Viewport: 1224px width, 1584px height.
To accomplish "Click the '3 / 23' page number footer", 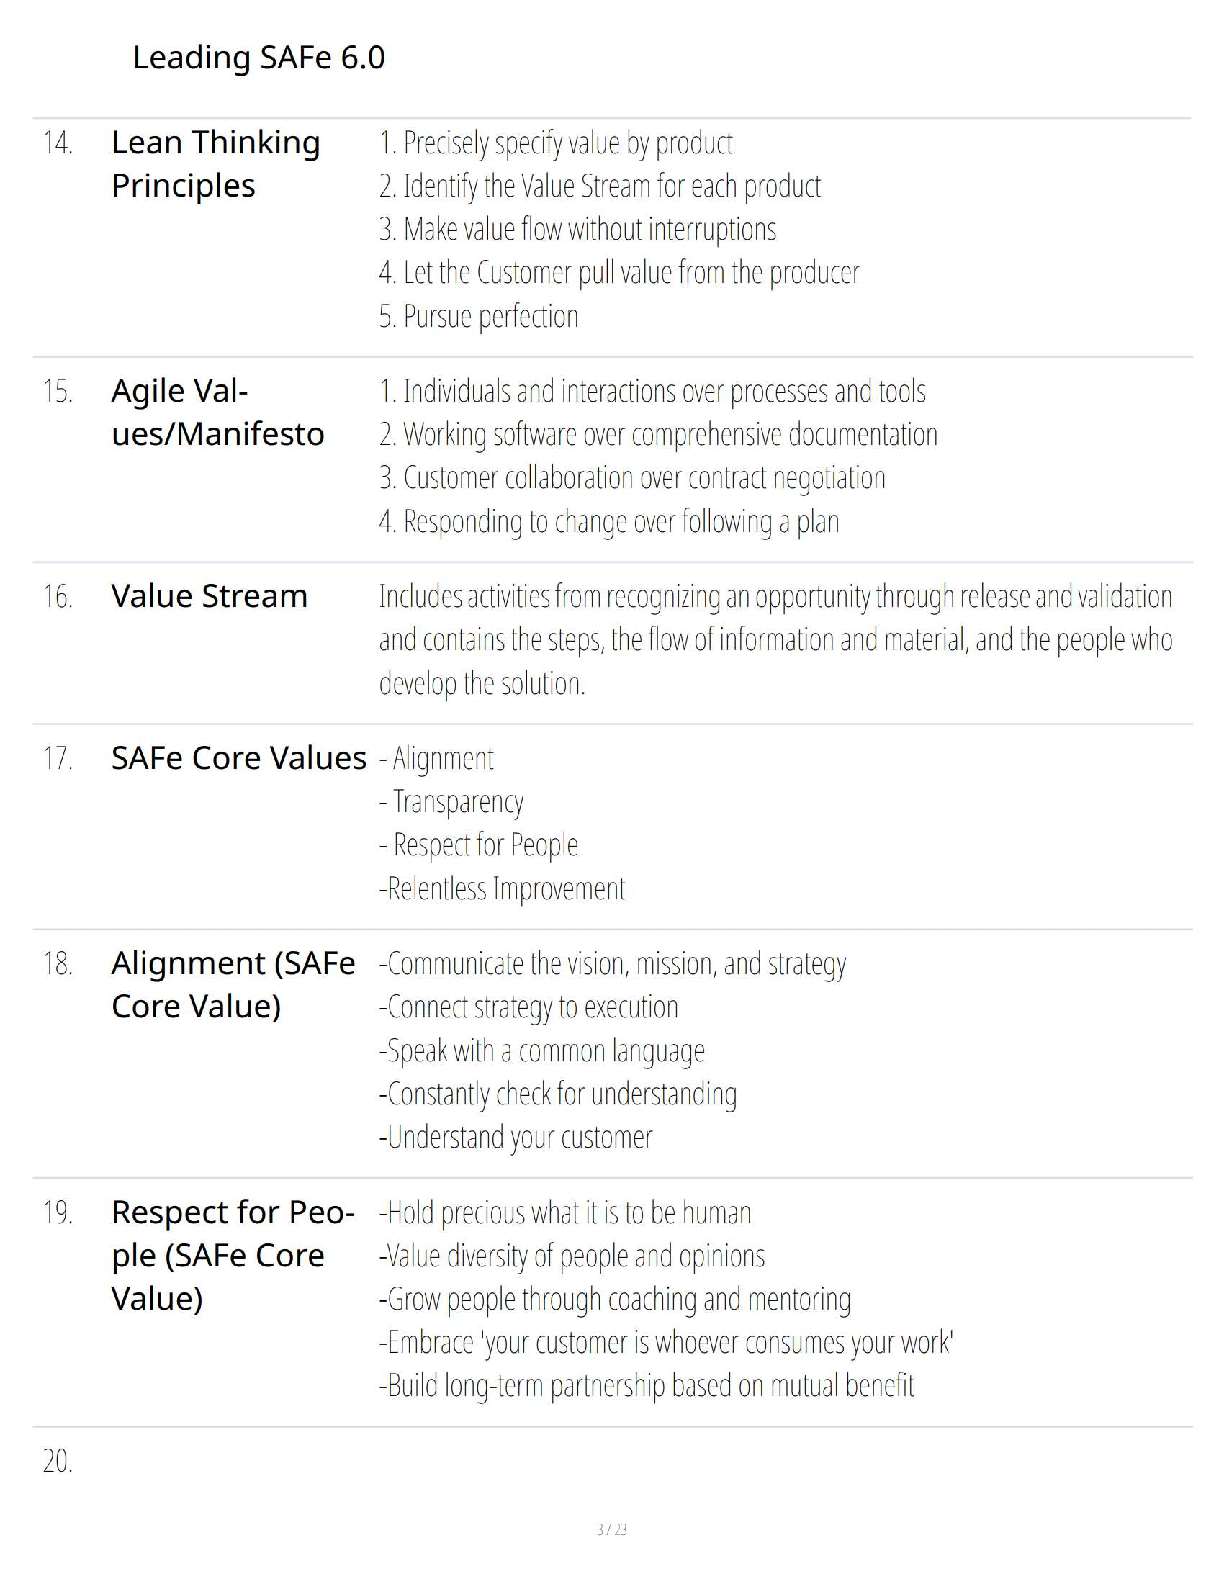I will [611, 1529].
